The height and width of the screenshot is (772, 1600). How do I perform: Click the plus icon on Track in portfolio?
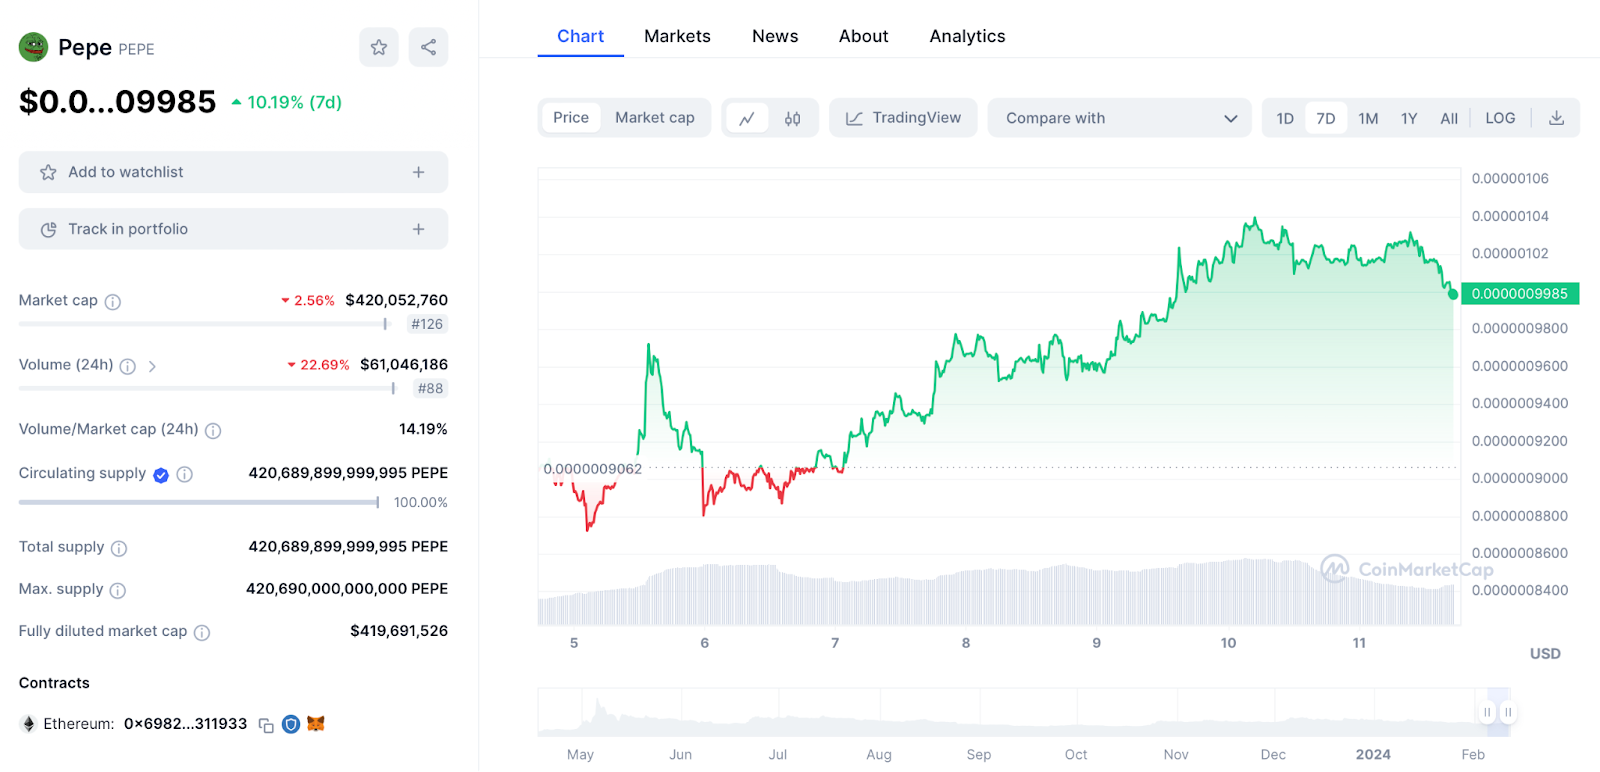coord(419,229)
